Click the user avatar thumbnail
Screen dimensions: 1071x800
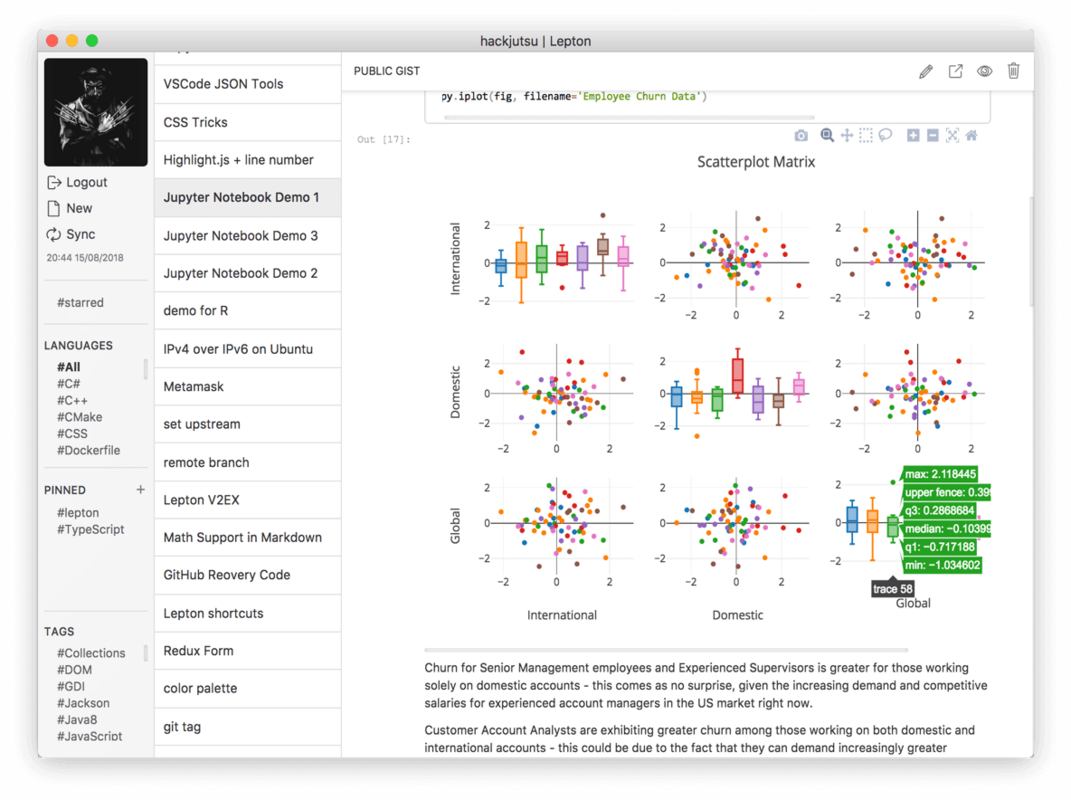tap(96, 112)
